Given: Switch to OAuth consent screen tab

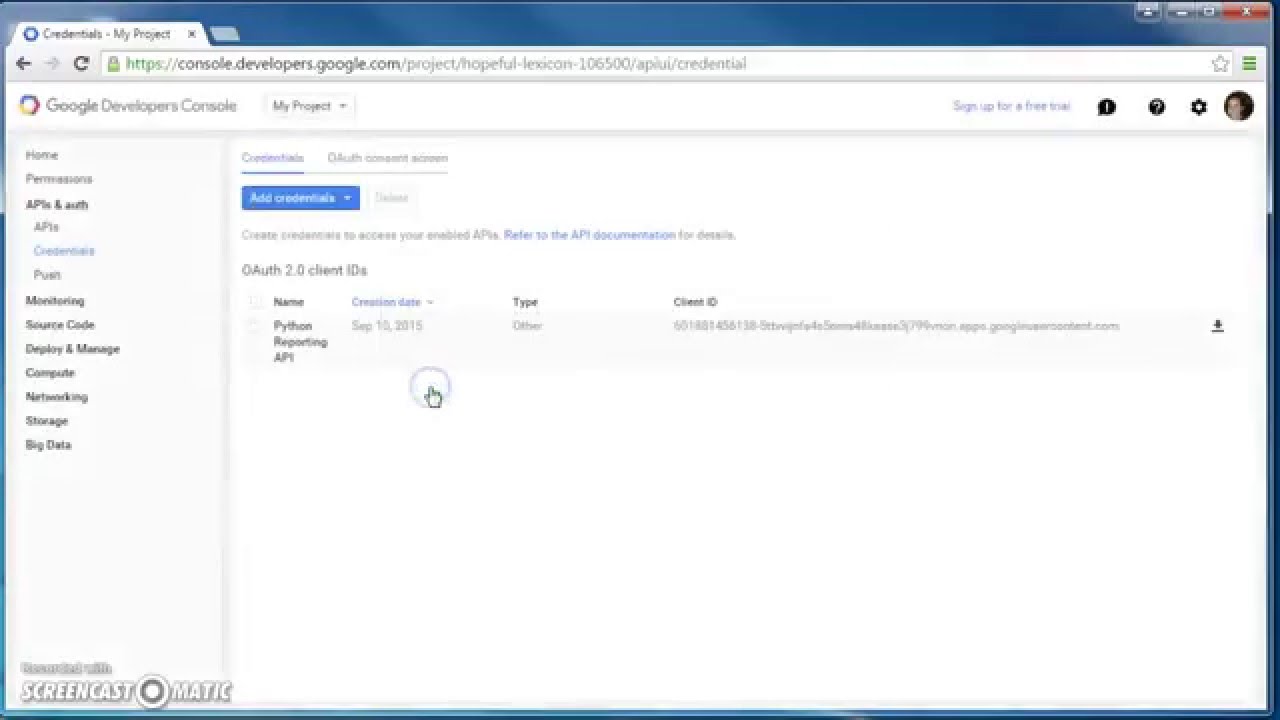Looking at the screenshot, I should pos(387,158).
